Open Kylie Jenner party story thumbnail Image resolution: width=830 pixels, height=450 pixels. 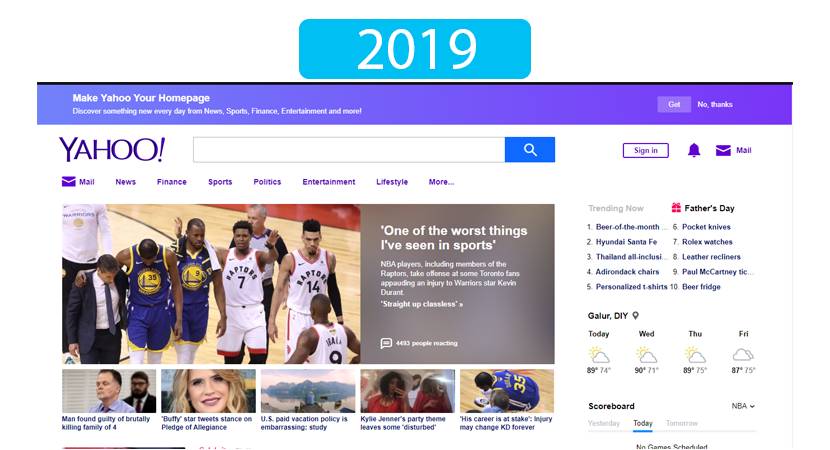pyautogui.click(x=408, y=391)
